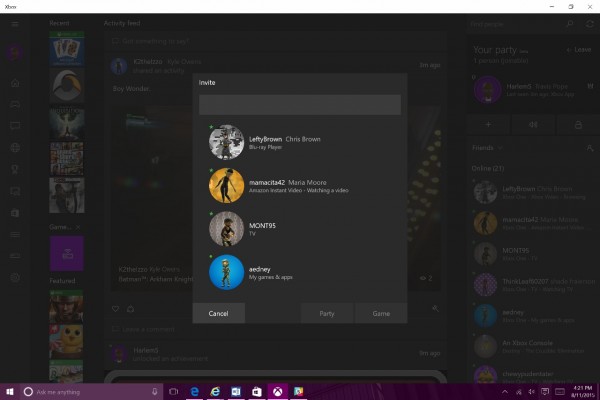The width and height of the screenshot is (600, 400).
Task: Click Harlem5 Travis Pope party member
Action: (x=534, y=90)
